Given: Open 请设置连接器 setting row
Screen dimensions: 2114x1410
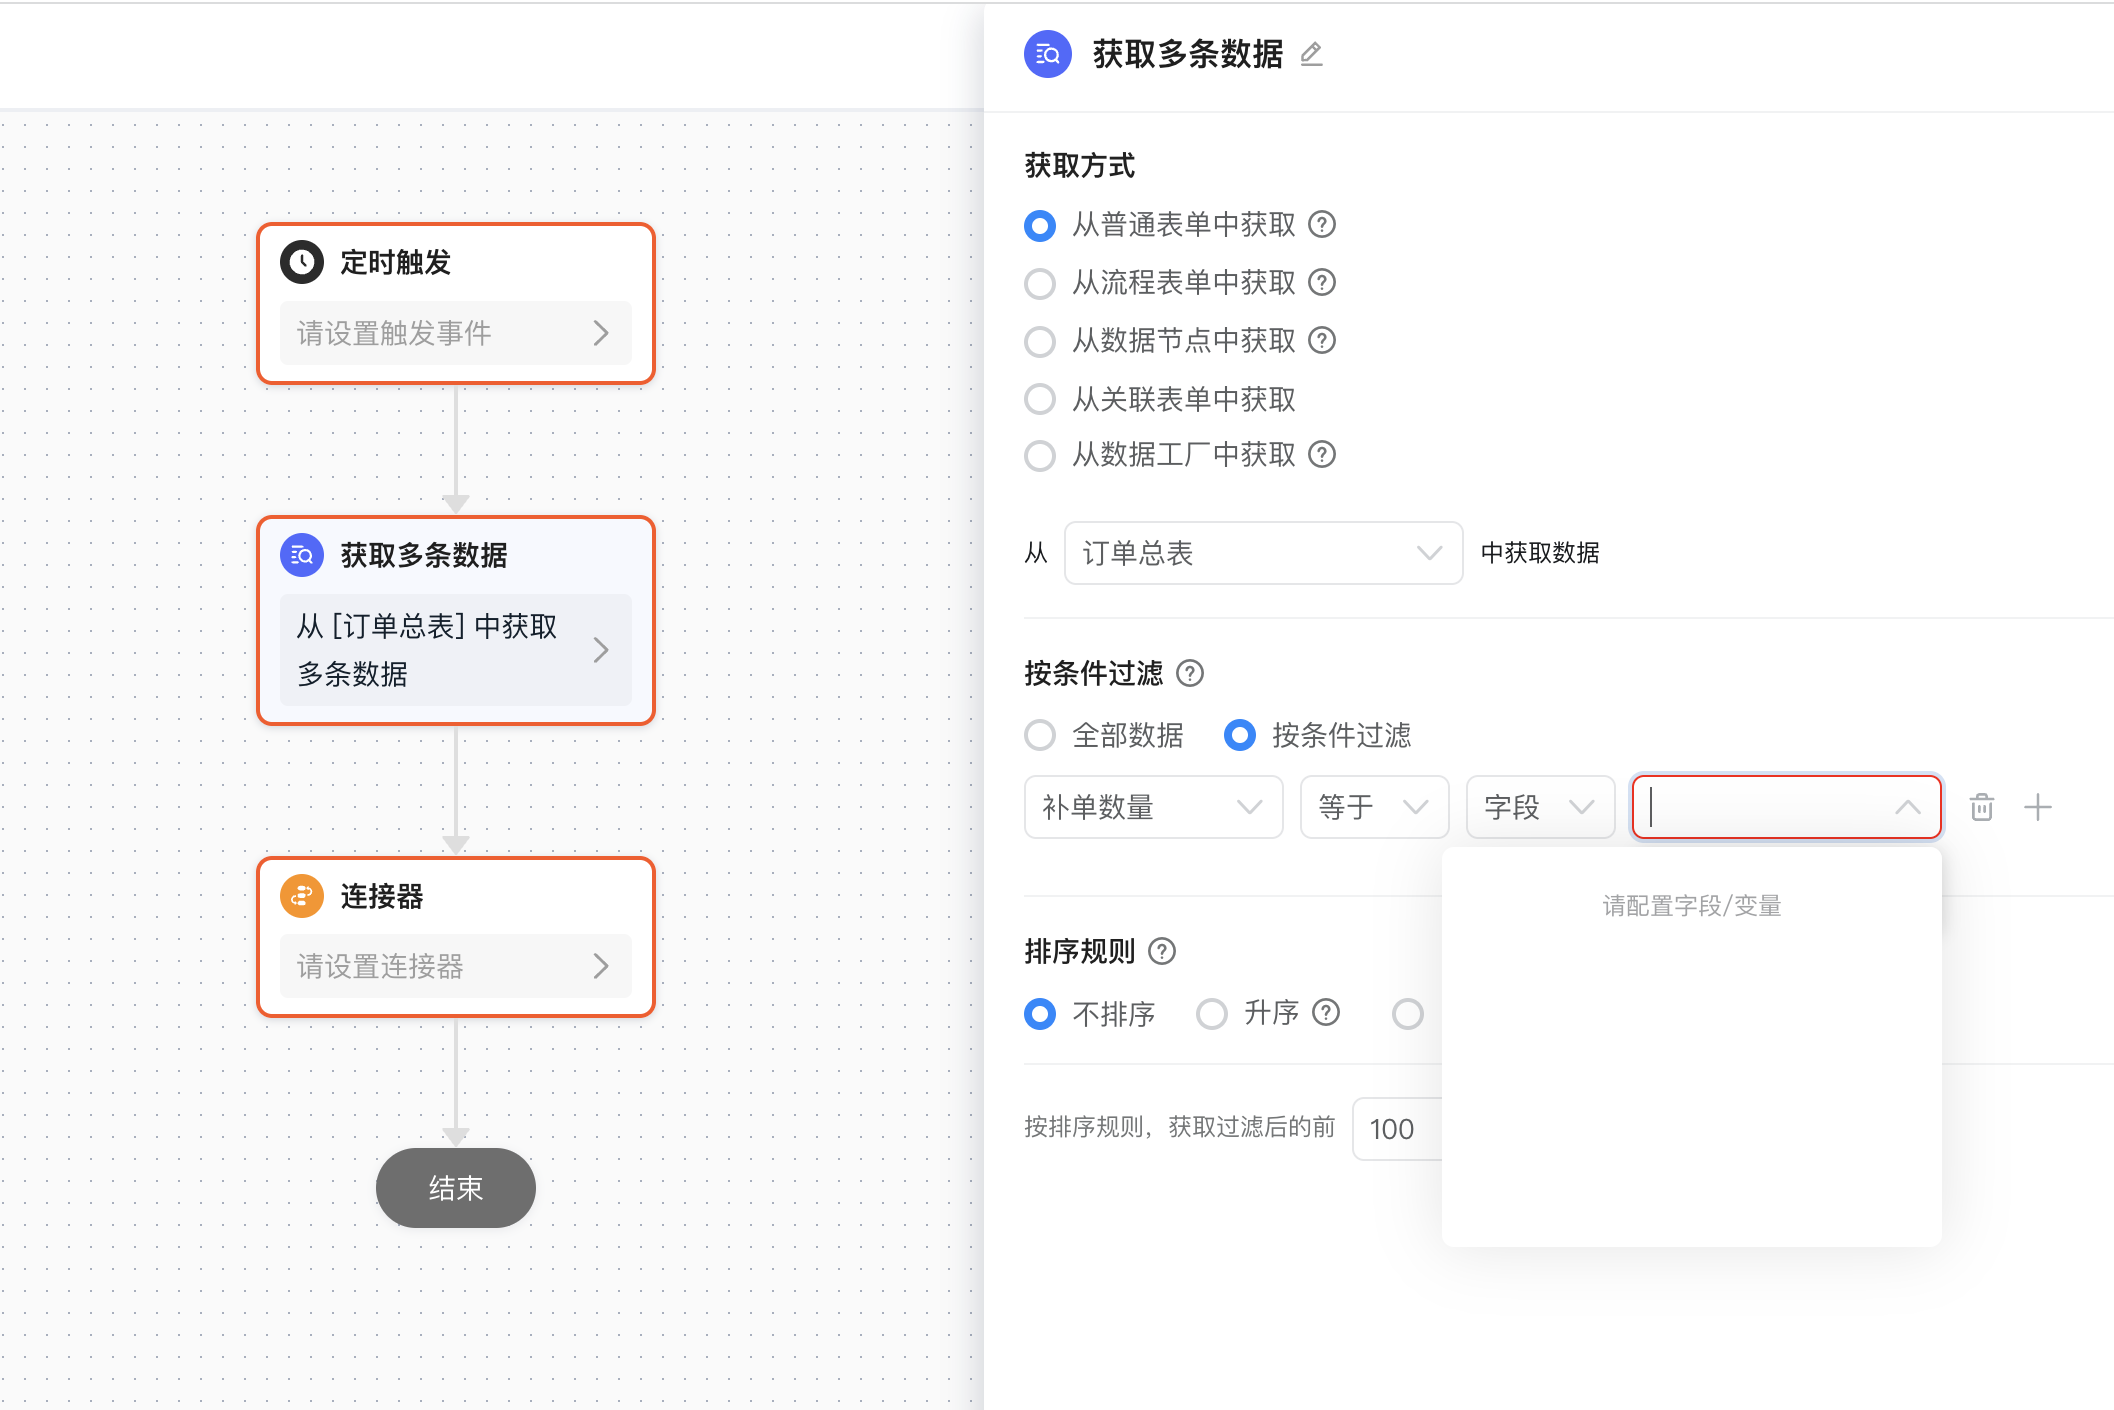Looking at the screenshot, I should point(456,966).
